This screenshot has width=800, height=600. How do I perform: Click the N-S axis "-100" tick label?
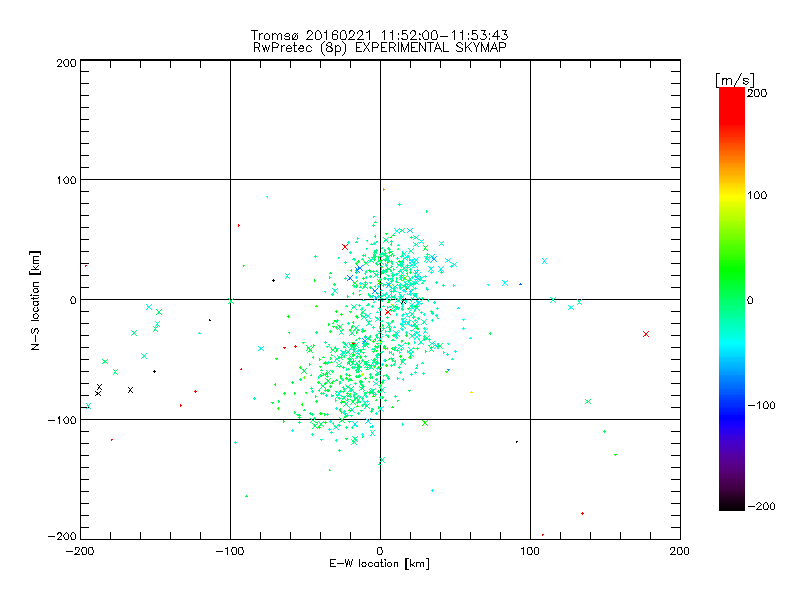[x=62, y=420]
